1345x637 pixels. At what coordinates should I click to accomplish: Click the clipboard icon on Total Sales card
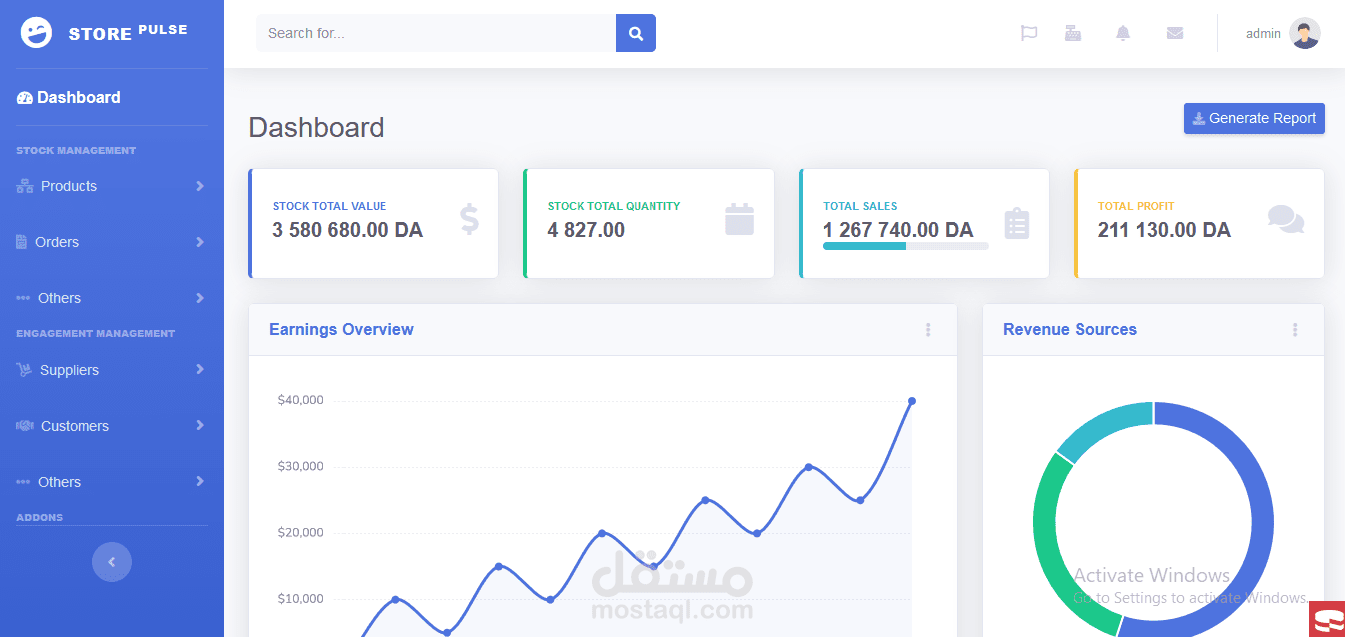(x=1017, y=223)
